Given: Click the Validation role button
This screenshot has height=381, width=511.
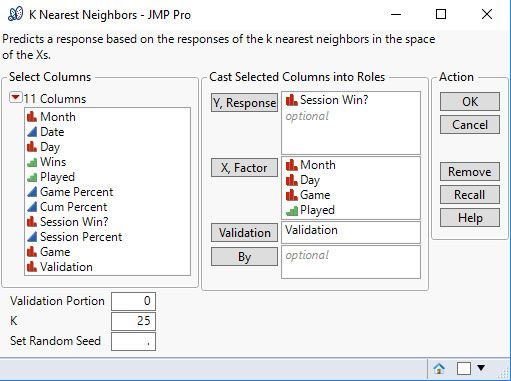Looking at the screenshot, I should coord(244,233).
